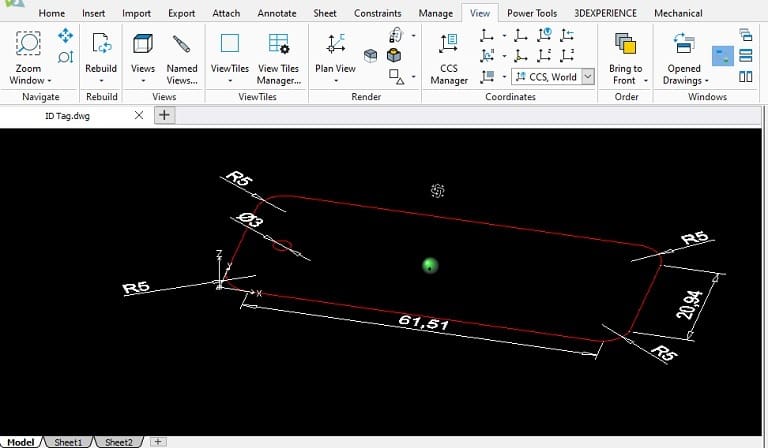Viewport: 768px width, 448px height.
Task: Expand the Zoom Window dropdown arrow
Action: point(49,81)
